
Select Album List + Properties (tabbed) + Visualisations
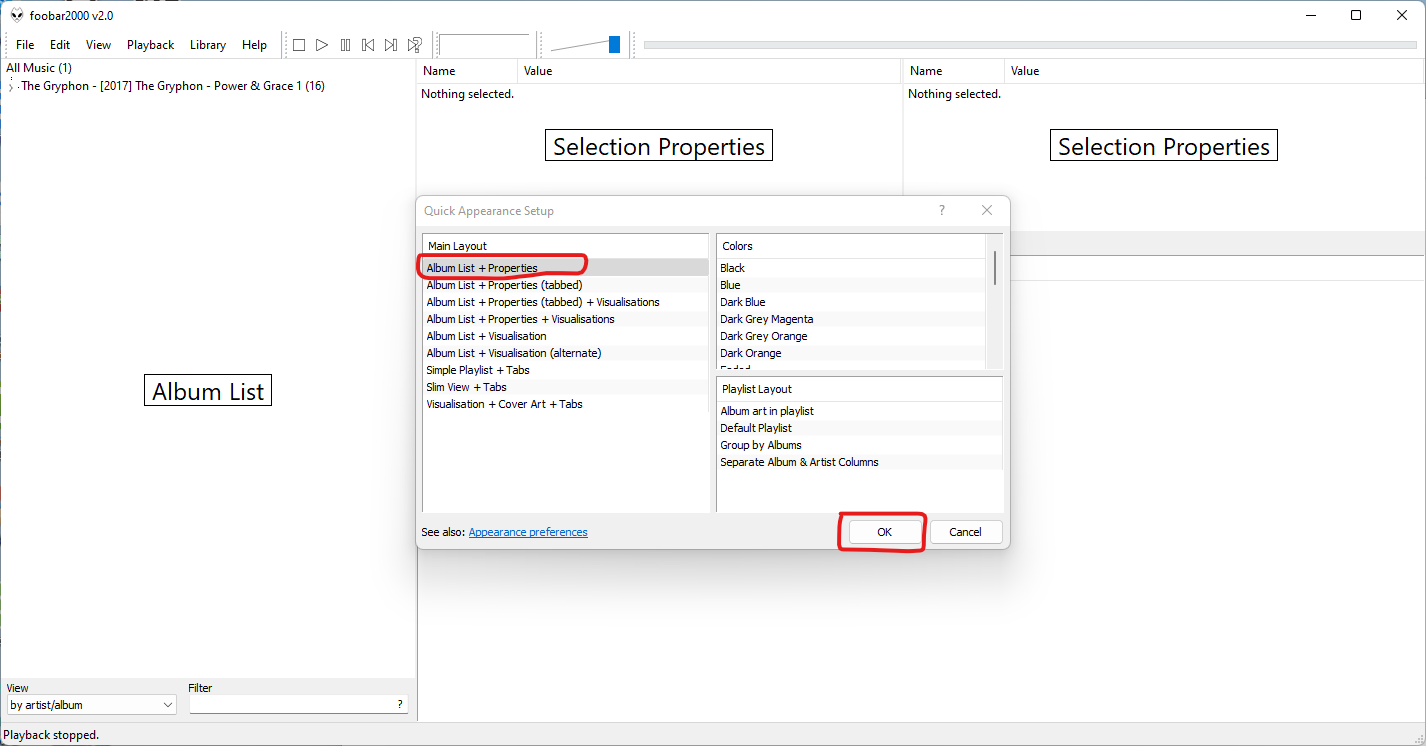[x=565, y=302]
